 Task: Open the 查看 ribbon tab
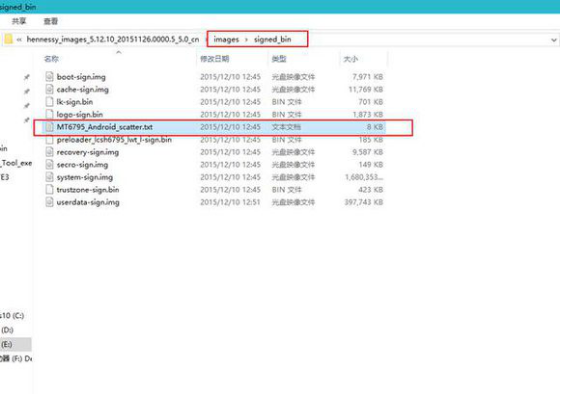coord(51,21)
